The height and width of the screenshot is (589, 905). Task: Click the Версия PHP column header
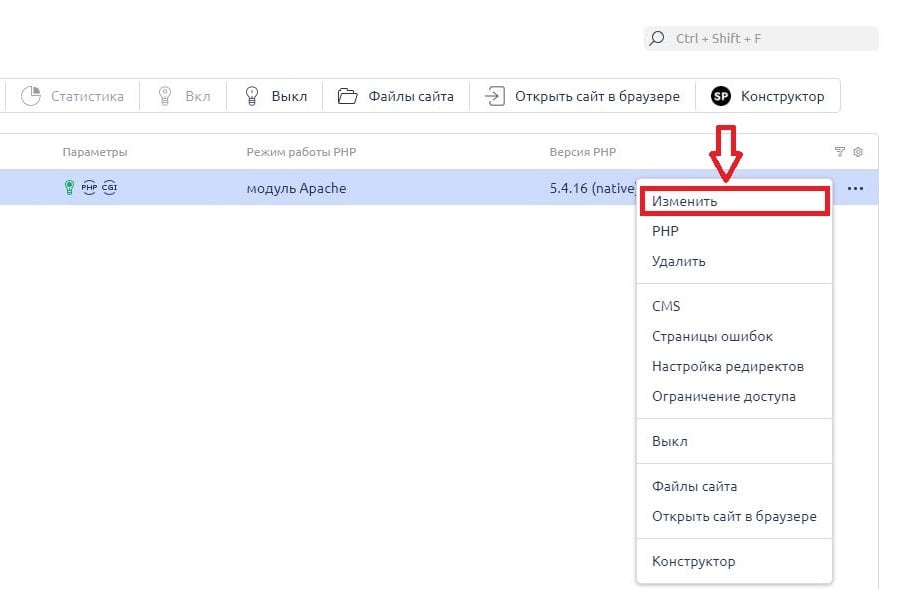582,152
